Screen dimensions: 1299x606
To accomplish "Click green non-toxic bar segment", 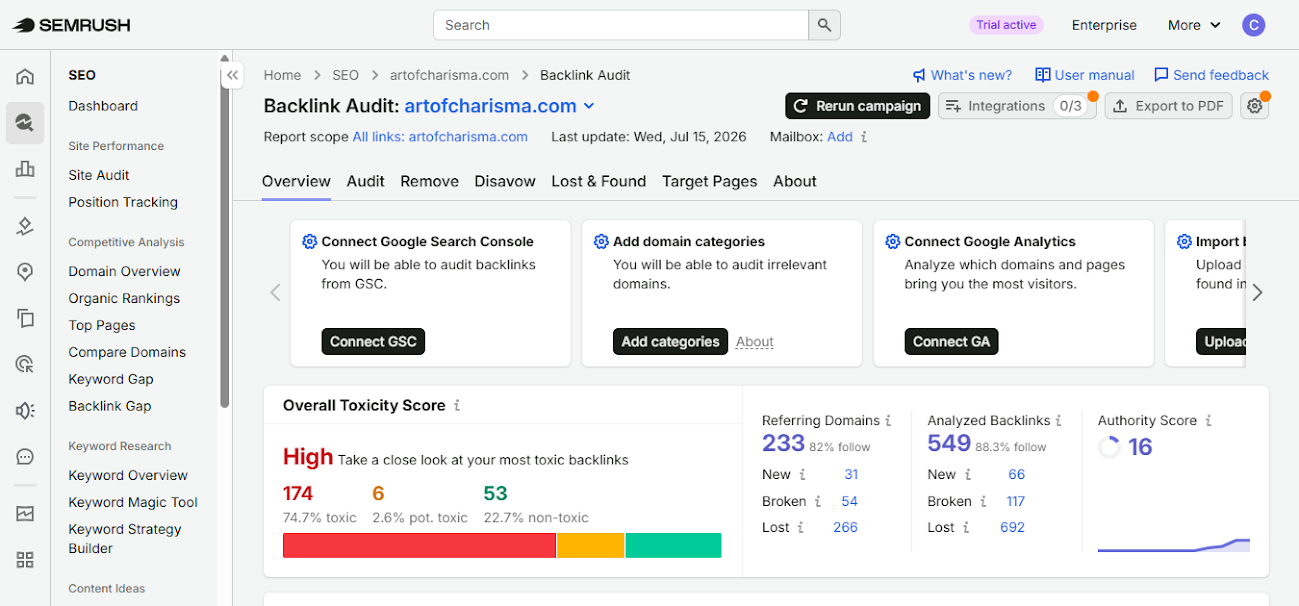I will [673, 545].
